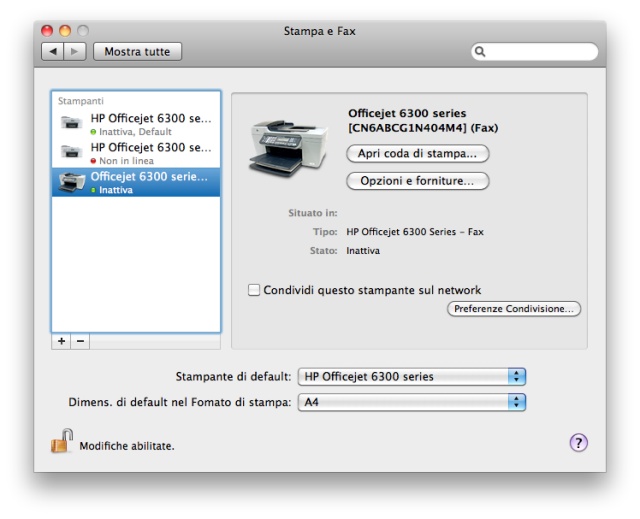
Task: Minimize the window with the yellow button
Action: click(65, 31)
